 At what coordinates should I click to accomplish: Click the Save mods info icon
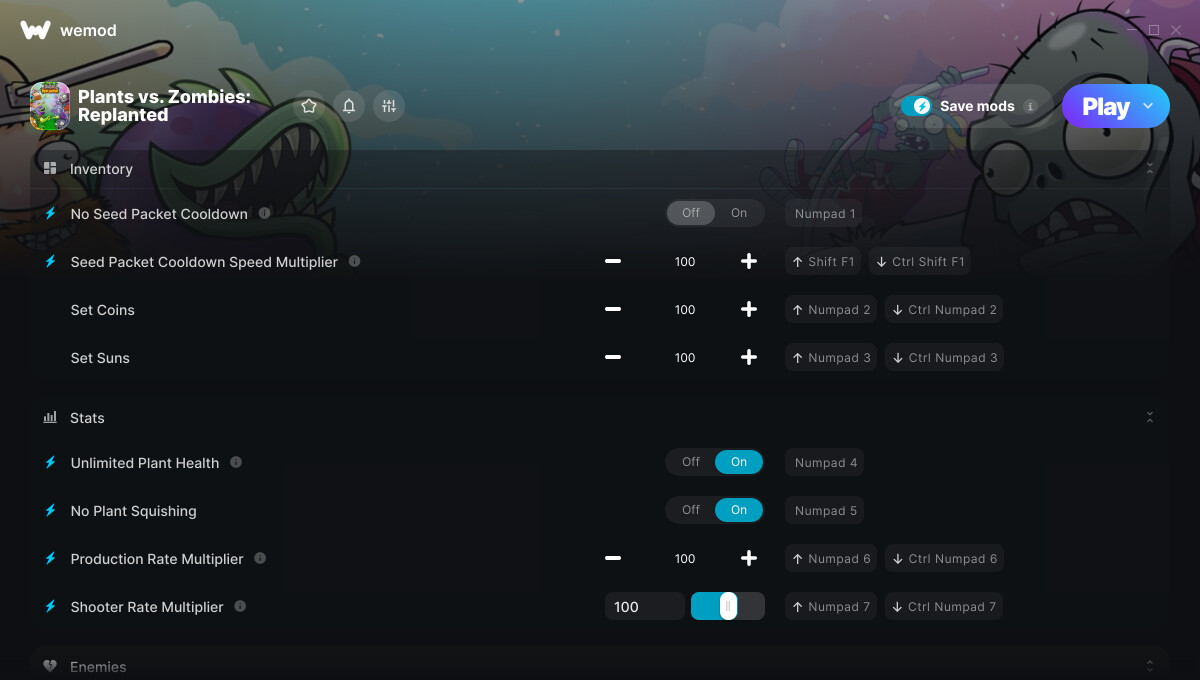pyautogui.click(x=1030, y=106)
